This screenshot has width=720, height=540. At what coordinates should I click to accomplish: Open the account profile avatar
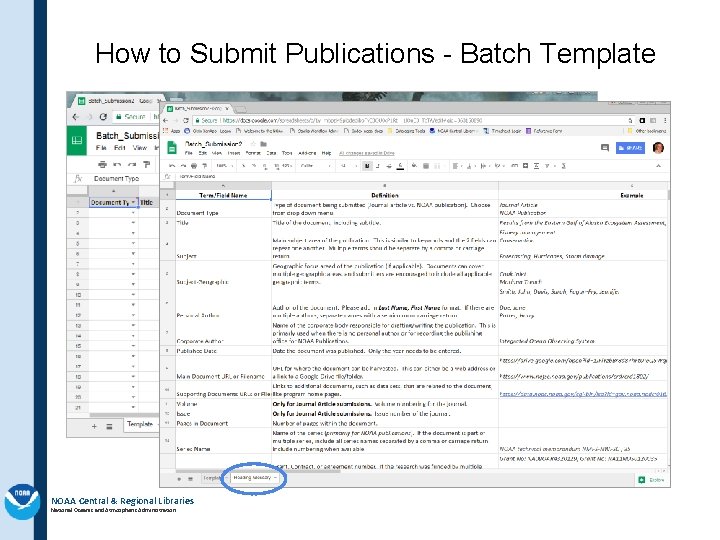[x=658, y=148]
